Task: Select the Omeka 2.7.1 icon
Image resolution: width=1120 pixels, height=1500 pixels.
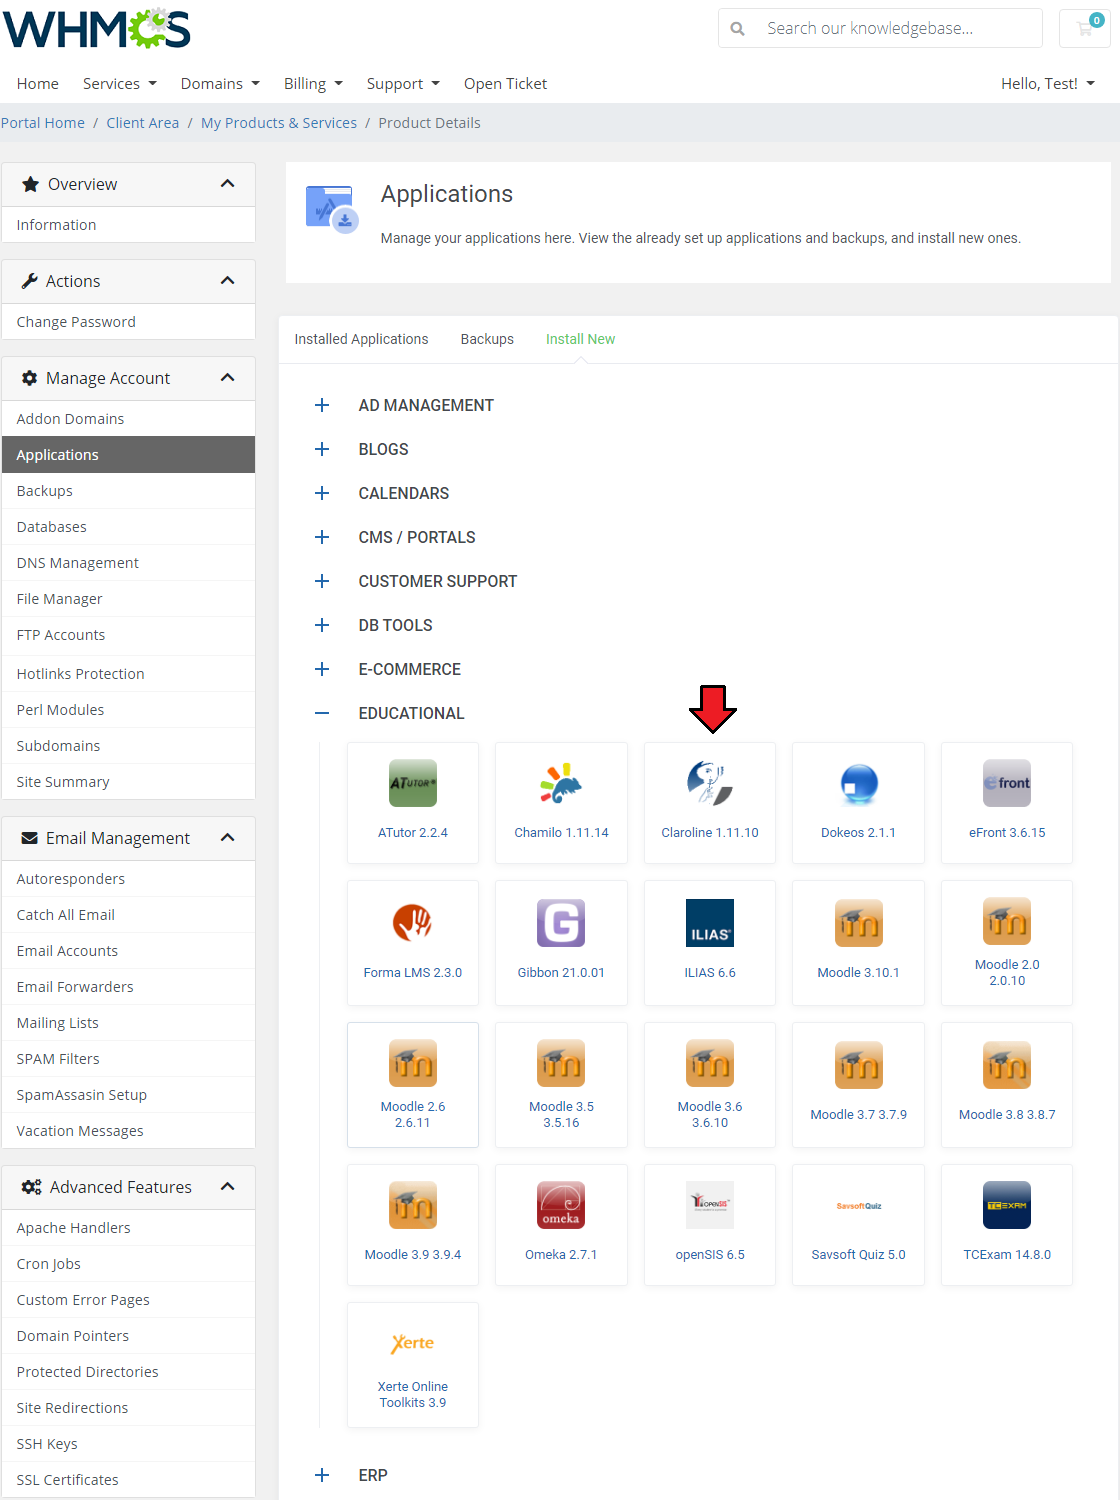Action: click(561, 1205)
